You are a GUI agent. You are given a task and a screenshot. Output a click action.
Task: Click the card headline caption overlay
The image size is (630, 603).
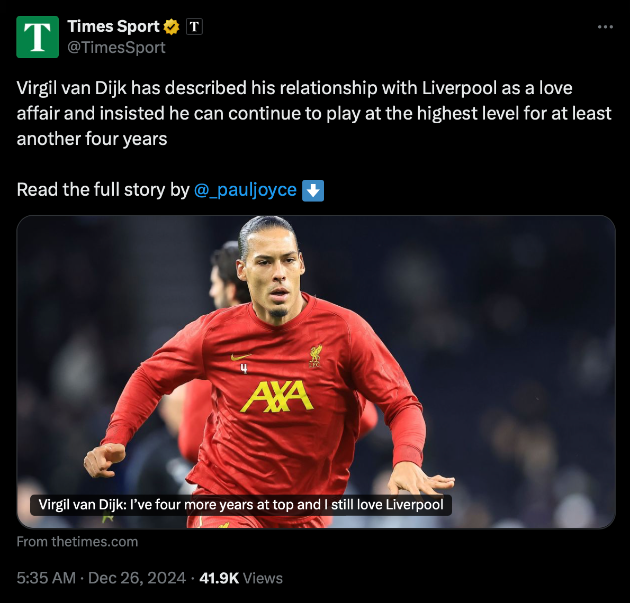pos(240,505)
